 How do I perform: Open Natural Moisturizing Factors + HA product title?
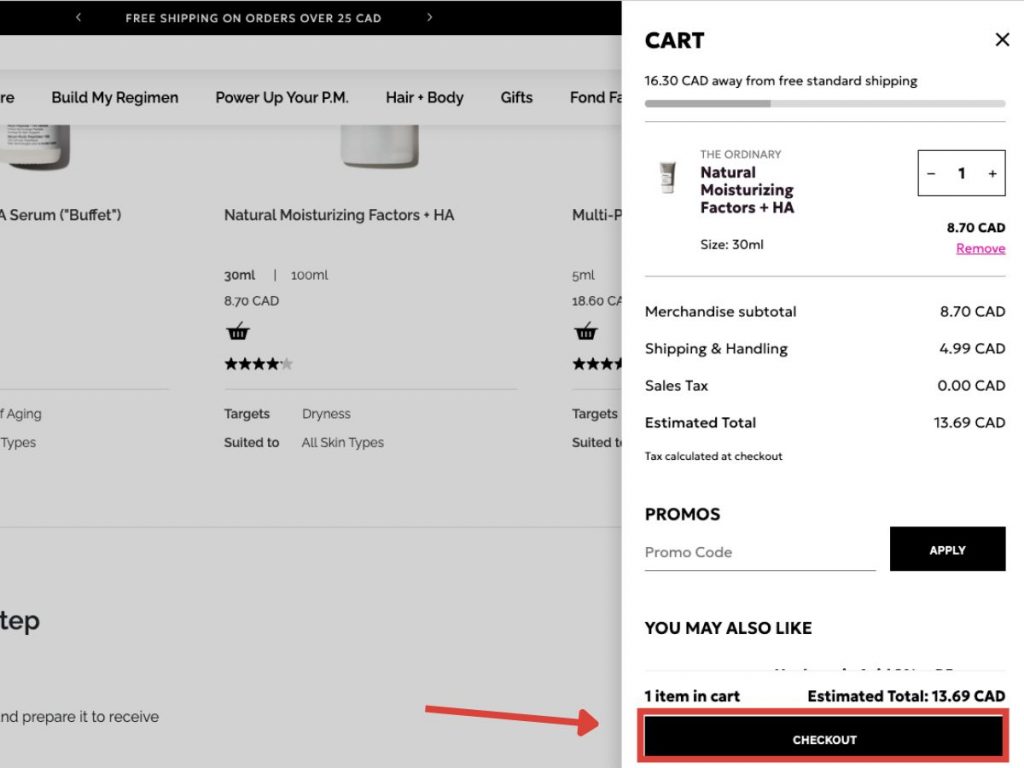tap(339, 215)
